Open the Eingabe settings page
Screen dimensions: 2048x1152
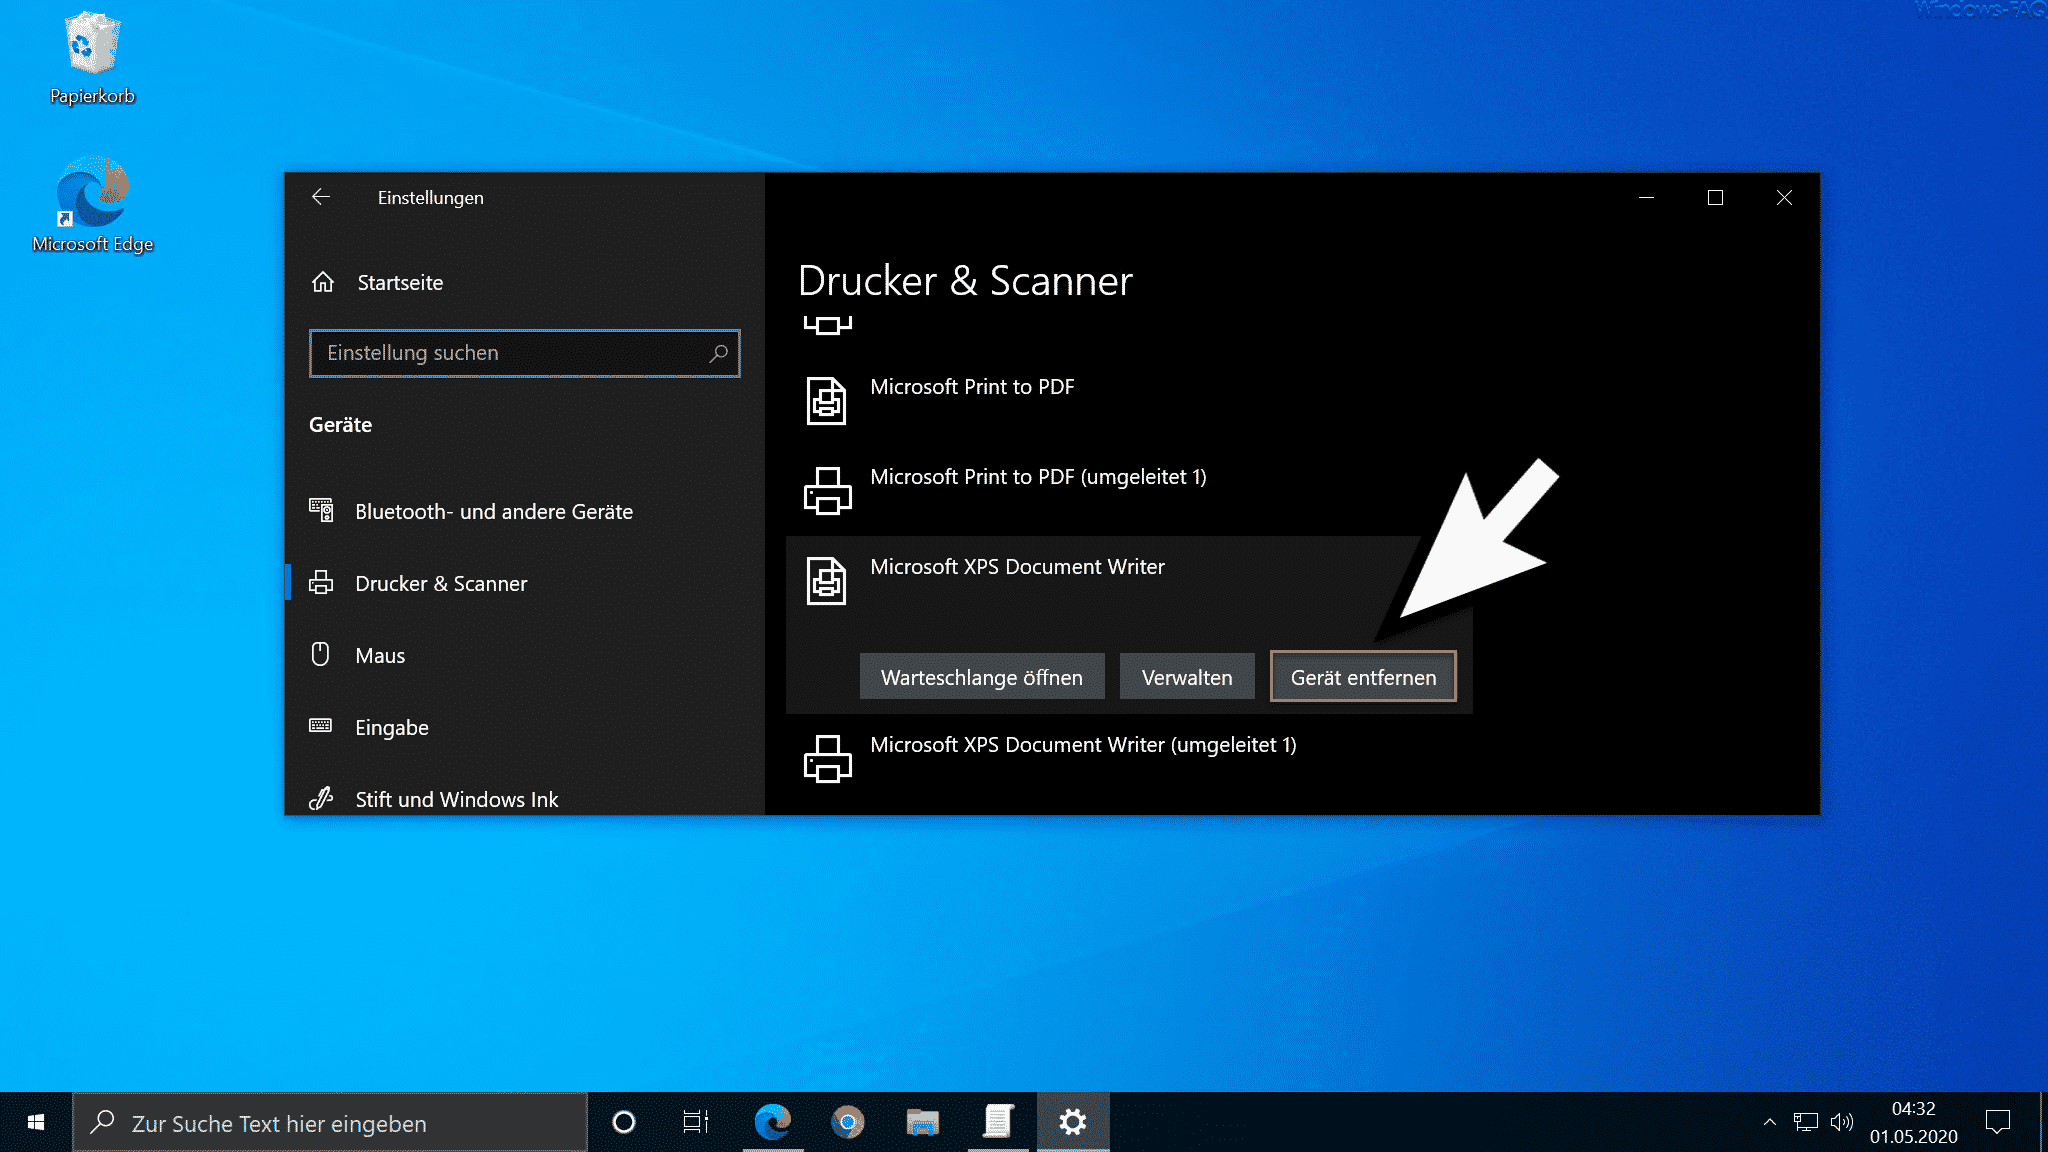coord(392,727)
